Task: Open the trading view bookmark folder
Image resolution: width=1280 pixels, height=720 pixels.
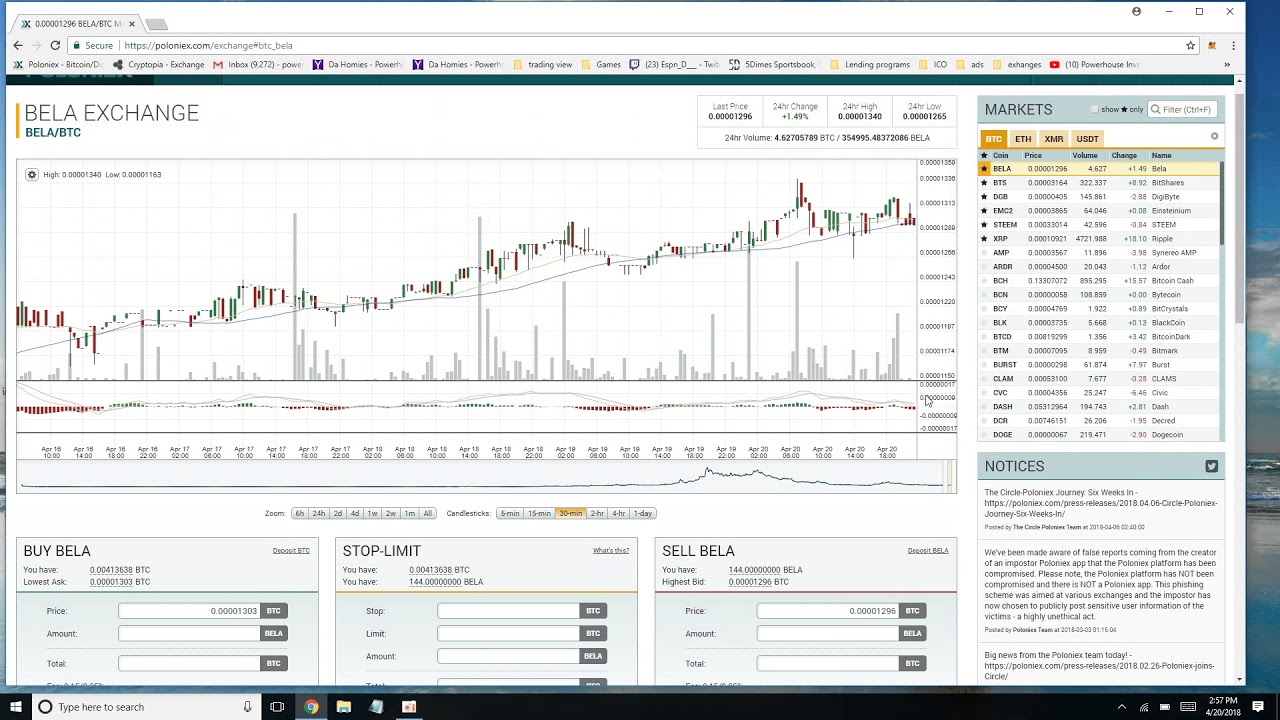Action: click(x=542, y=64)
